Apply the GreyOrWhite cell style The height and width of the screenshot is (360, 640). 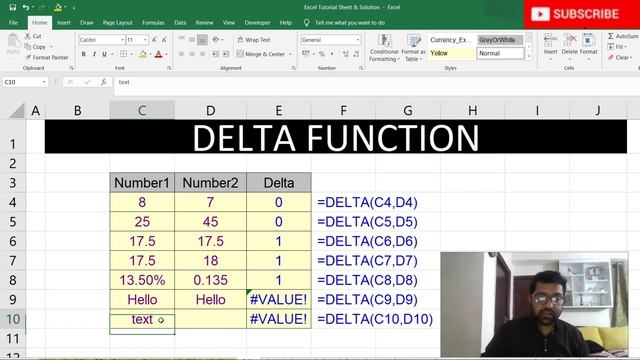coord(500,40)
